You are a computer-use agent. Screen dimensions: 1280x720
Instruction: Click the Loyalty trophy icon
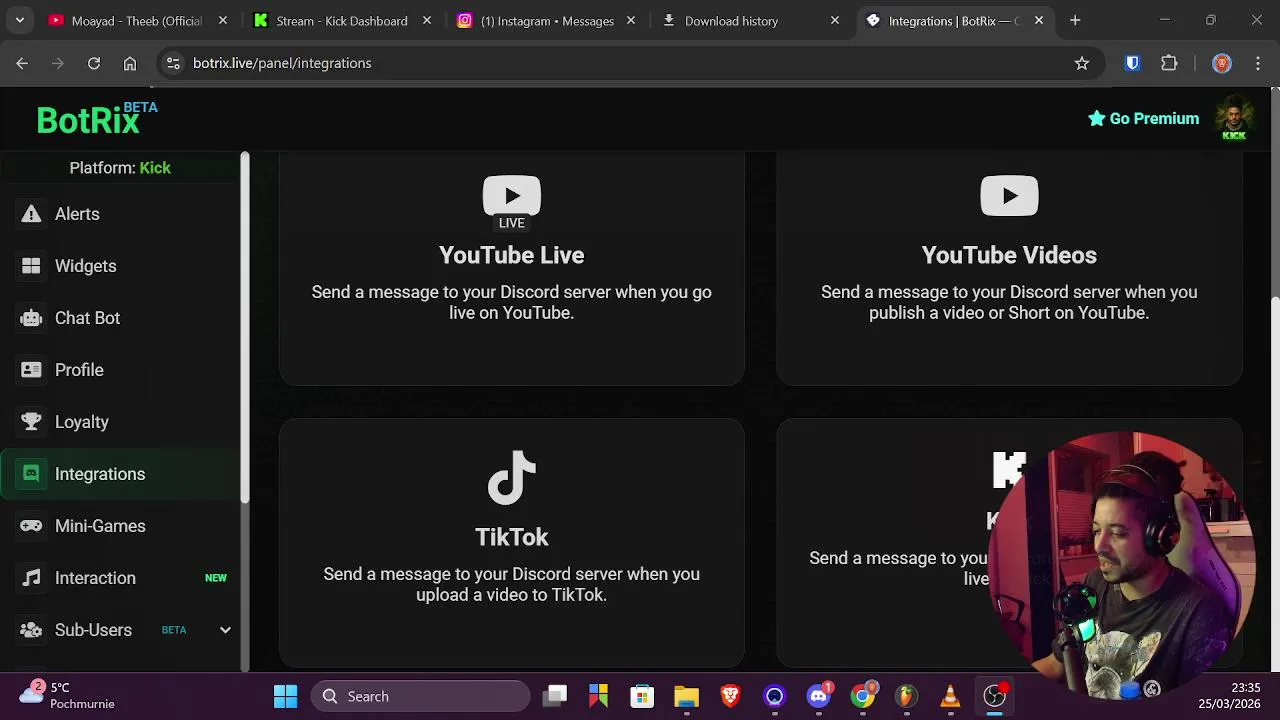tap(31, 422)
